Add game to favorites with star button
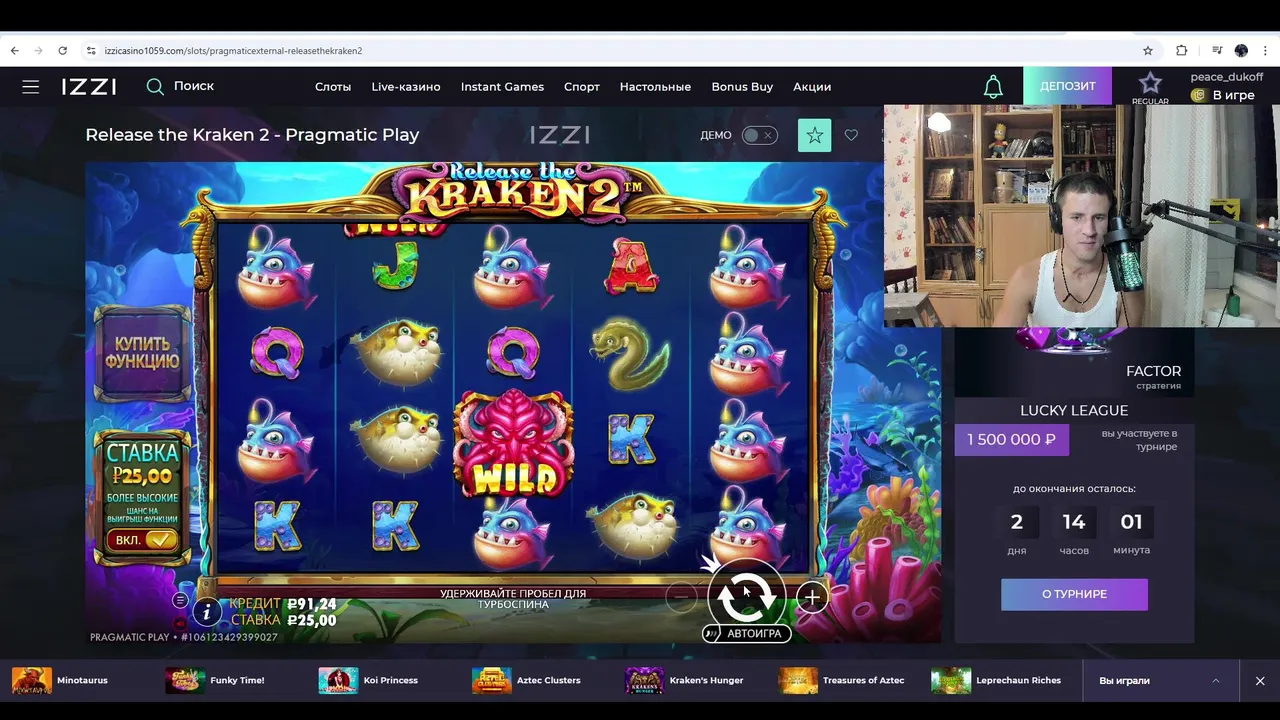1280x720 pixels. pos(814,135)
